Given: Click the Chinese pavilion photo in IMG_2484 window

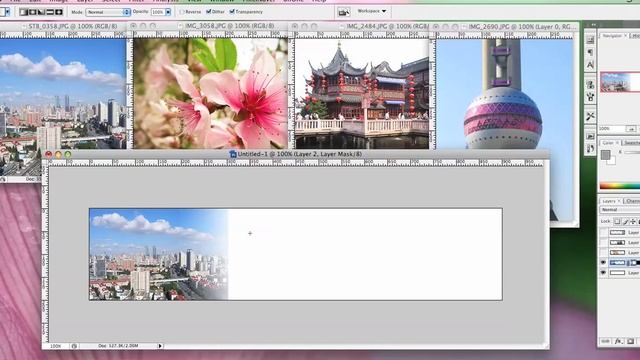Looking at the screenshot, I should [362, 93].
